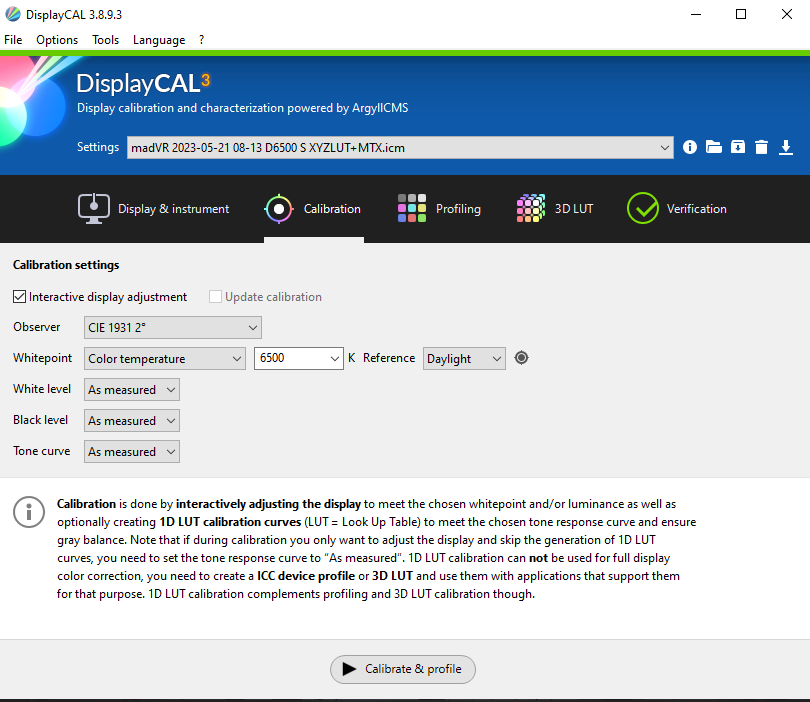
Task: Click the Verification checkmark icon
Action: point(643,208)
